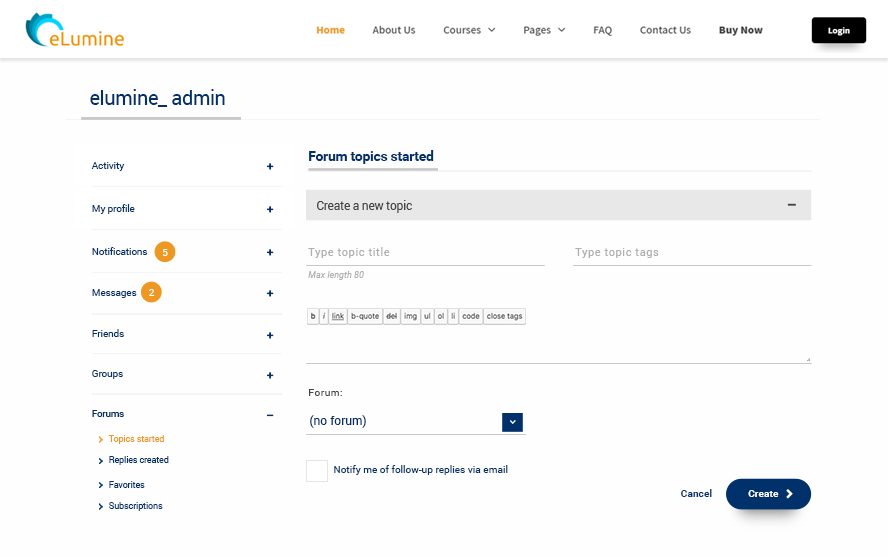Check notify follow-up replies via email

[x=317, y=470]
